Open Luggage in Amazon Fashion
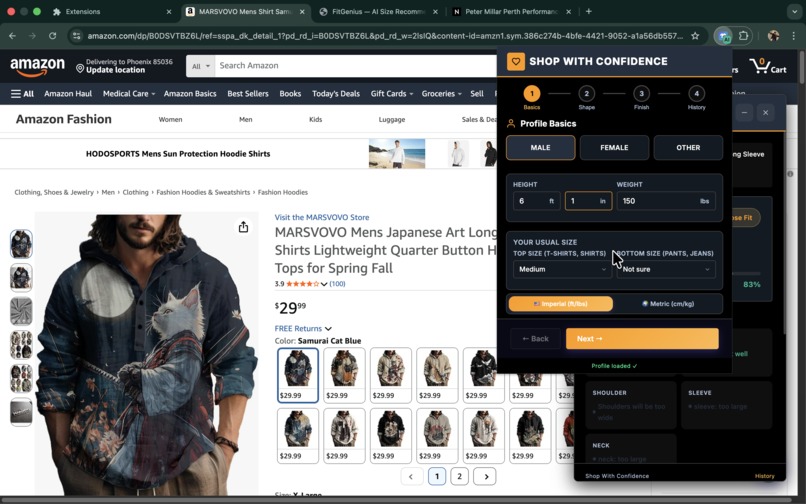Image resolution: width=806 pixels, height=504 pixels. (392, 119)
